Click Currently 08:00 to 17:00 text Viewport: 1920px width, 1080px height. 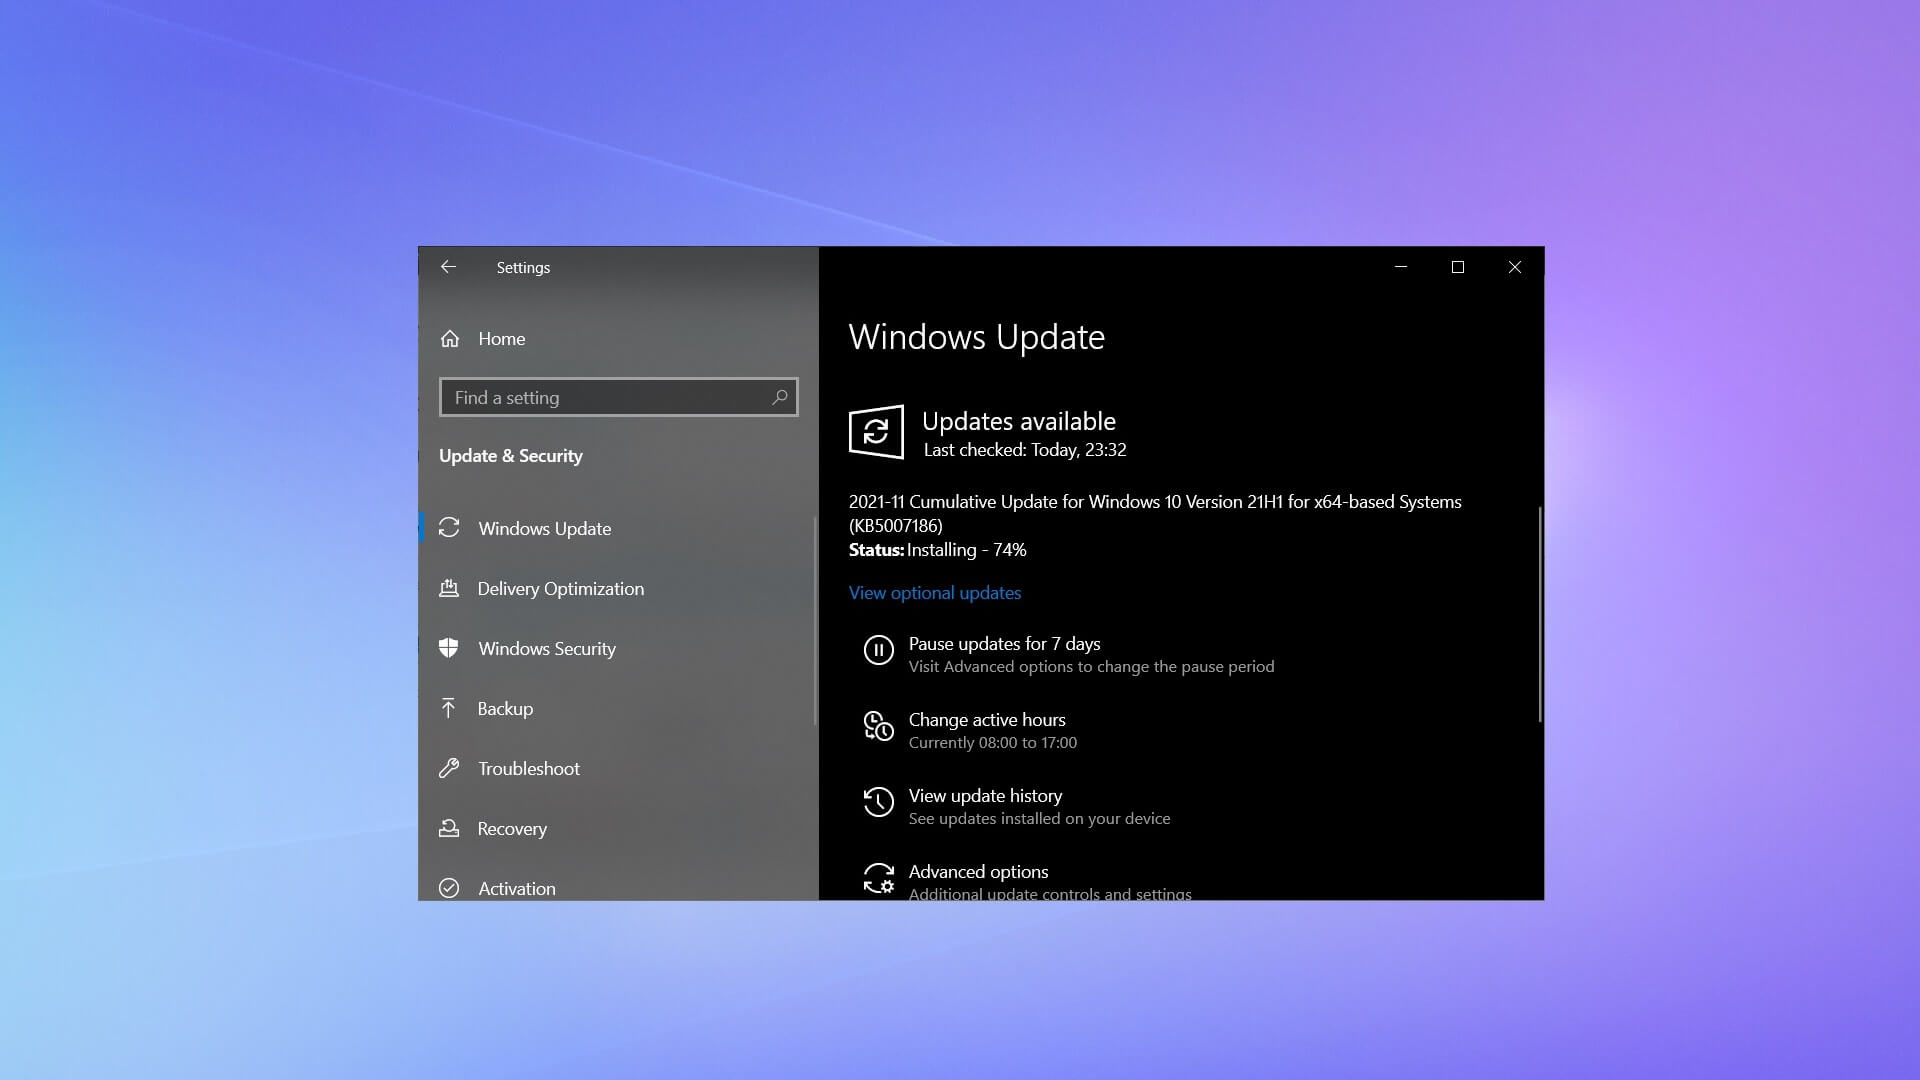coord(992,743)
